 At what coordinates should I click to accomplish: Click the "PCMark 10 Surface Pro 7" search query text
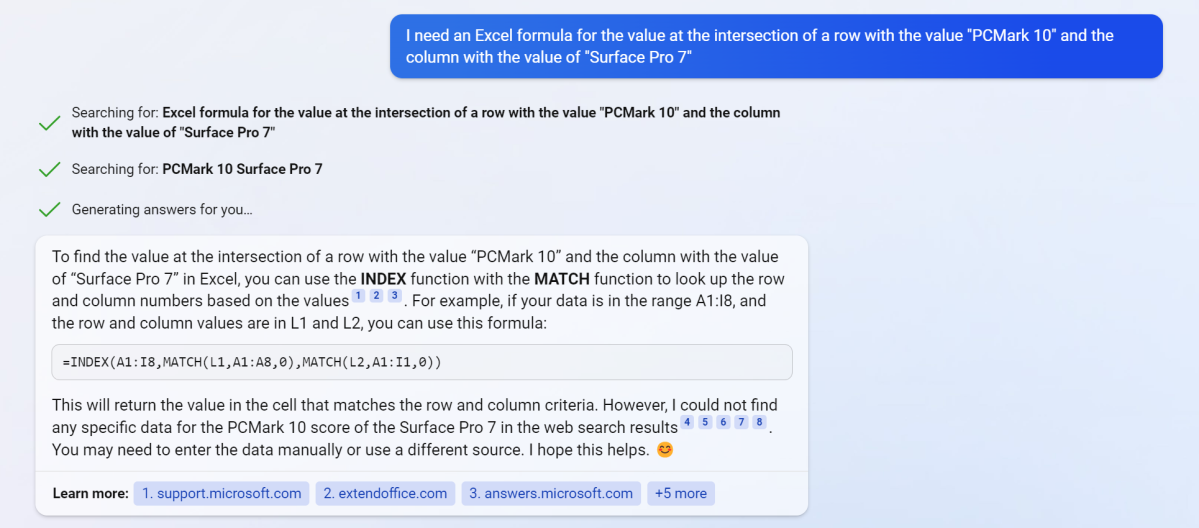[242, 169]
